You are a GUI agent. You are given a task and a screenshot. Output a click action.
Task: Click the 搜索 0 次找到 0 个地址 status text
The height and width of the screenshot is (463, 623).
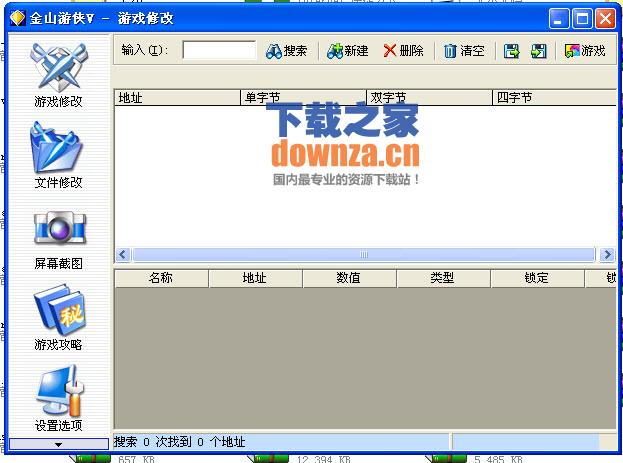point(180,442)
